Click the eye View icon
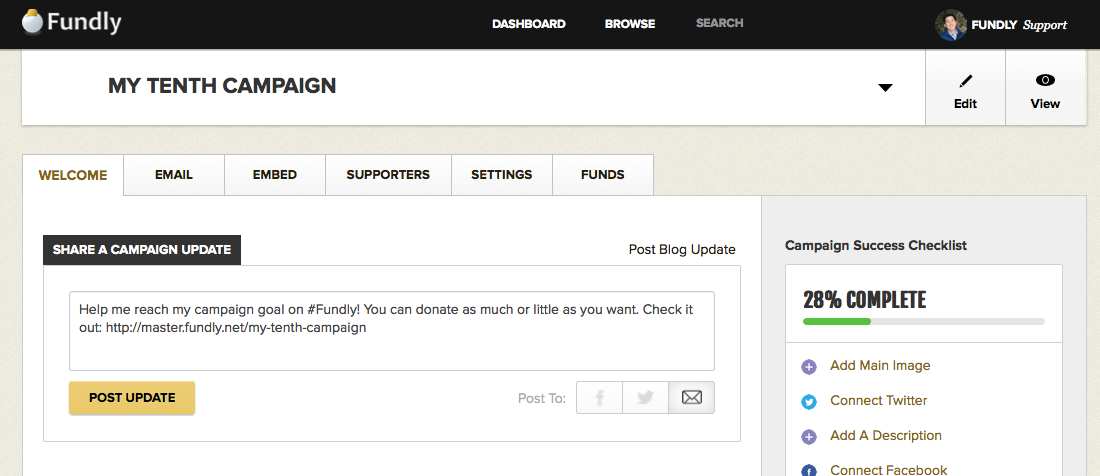 1045,81
